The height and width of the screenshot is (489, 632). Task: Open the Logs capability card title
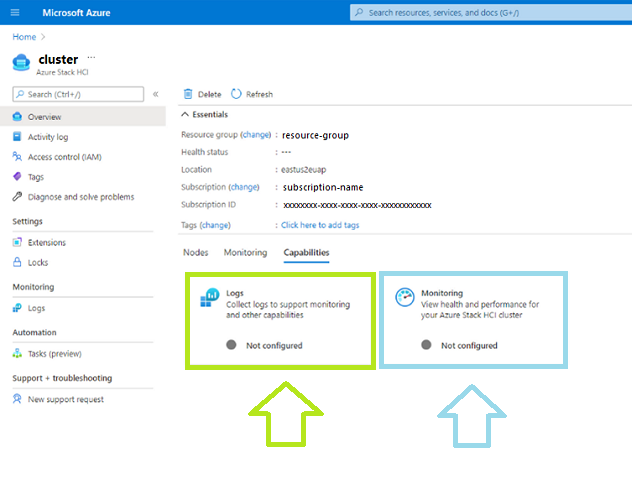point(235,293)
